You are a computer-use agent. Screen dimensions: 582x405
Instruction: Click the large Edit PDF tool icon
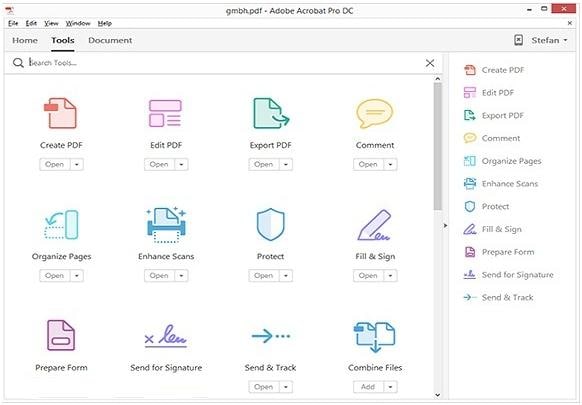pos(166,113)
